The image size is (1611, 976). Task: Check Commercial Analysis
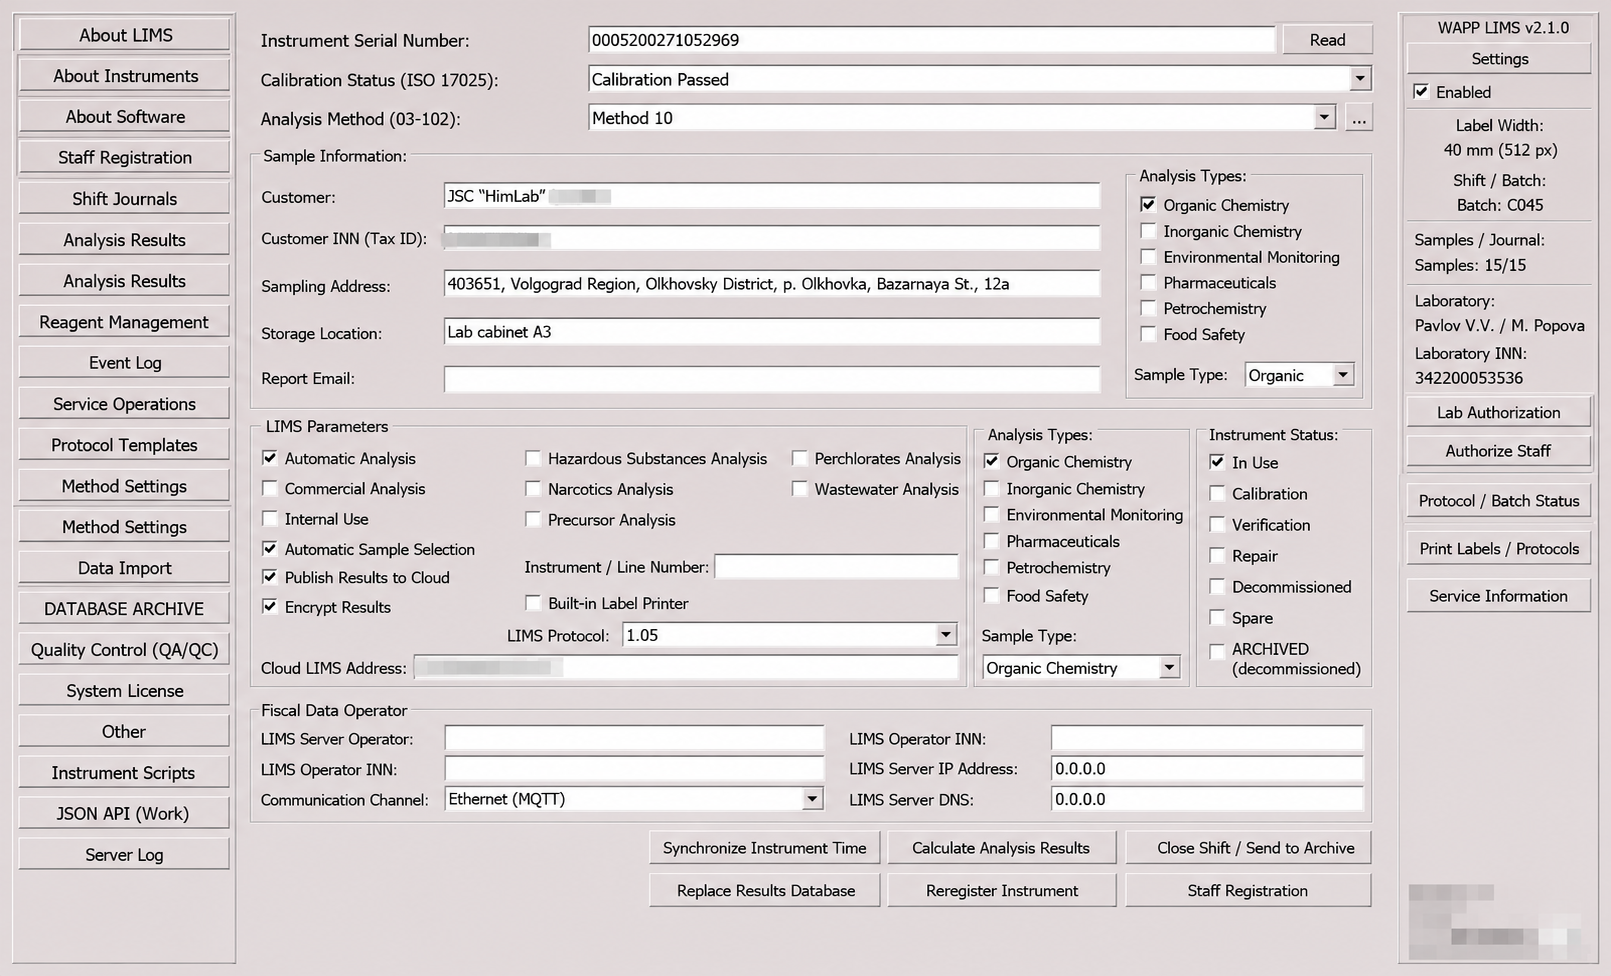(x=270, y=488)
